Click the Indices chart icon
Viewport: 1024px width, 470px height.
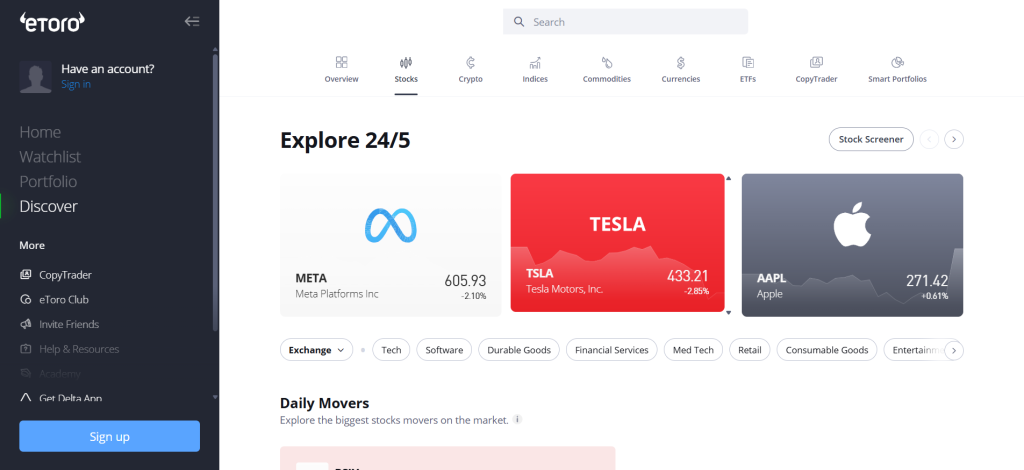click(x=535, y=63)
